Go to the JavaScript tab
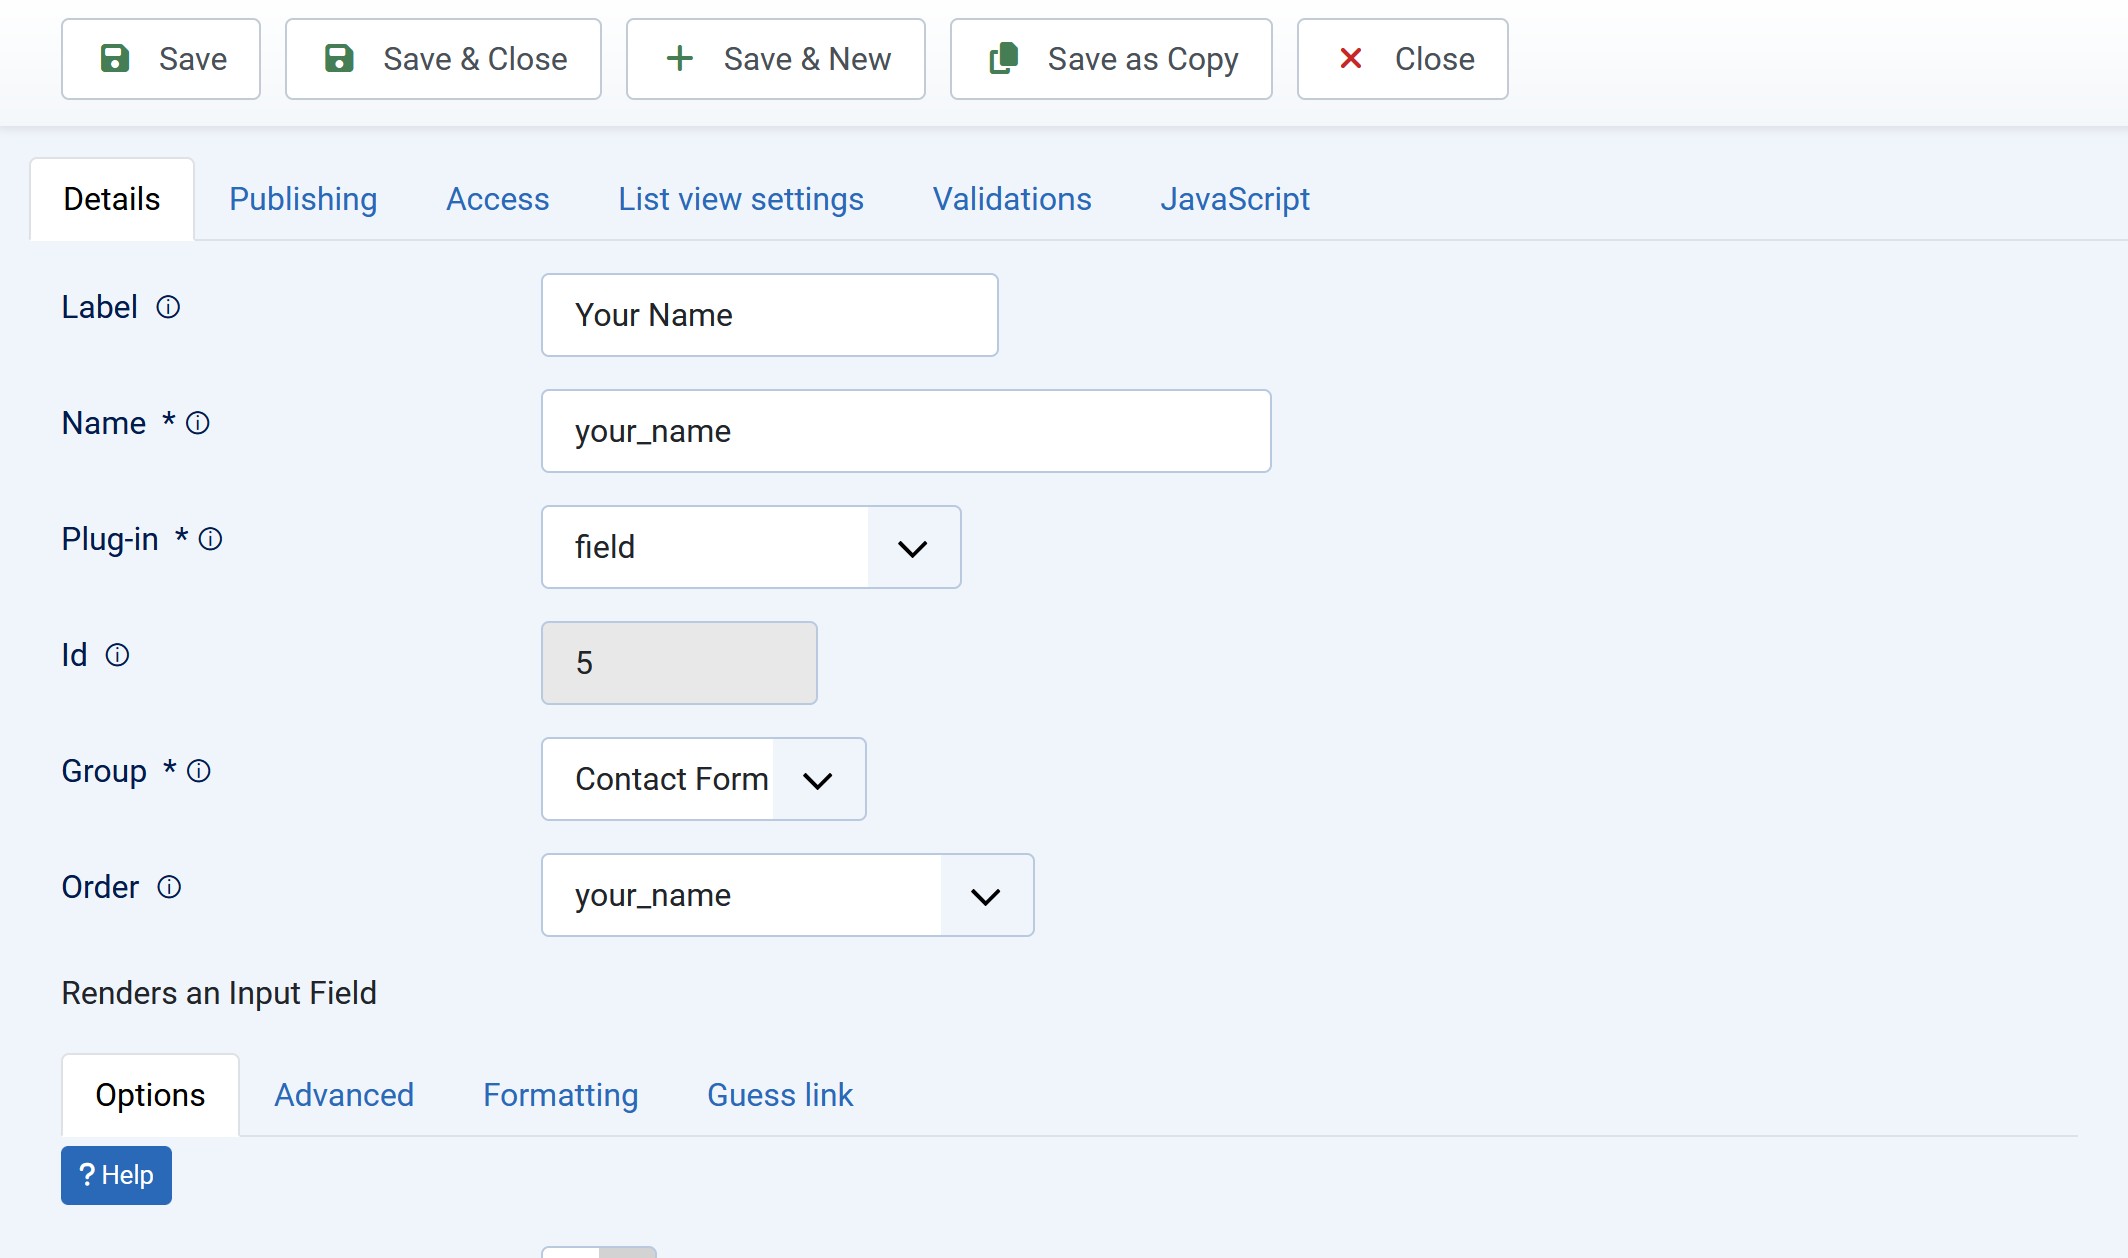 coord(1234,199)
